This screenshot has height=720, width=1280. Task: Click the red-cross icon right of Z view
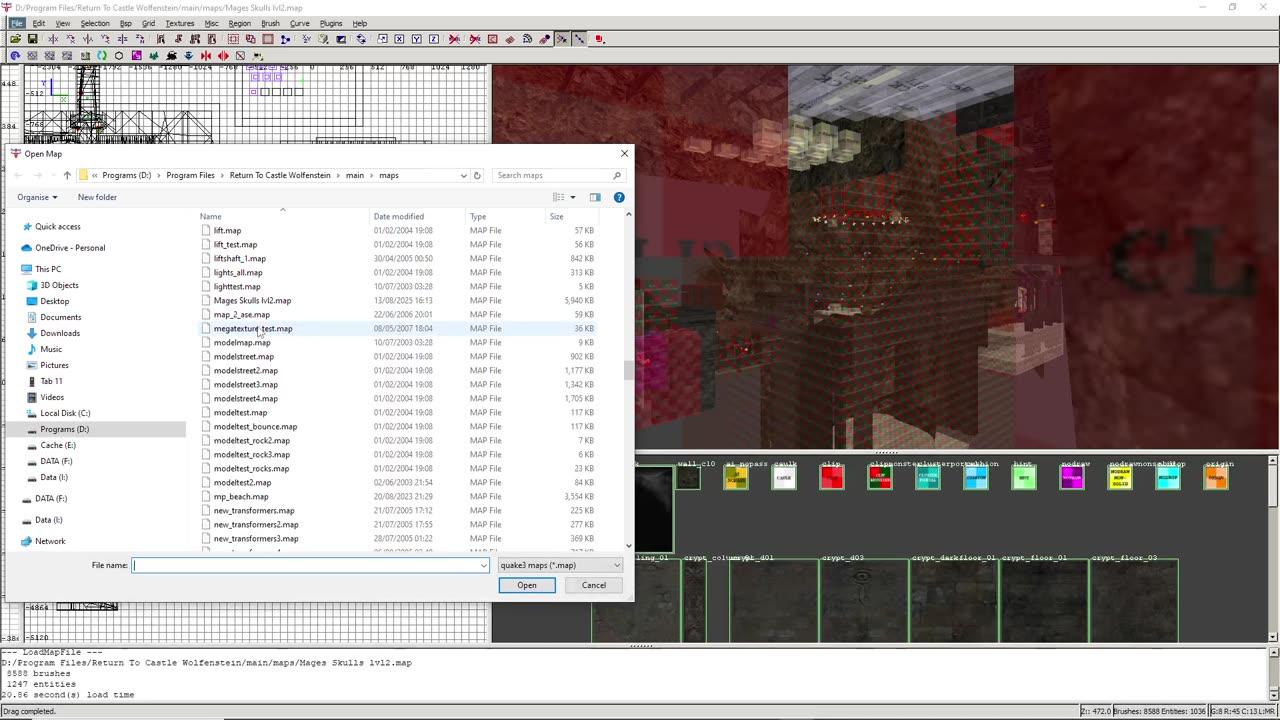[x=454, y=39]
